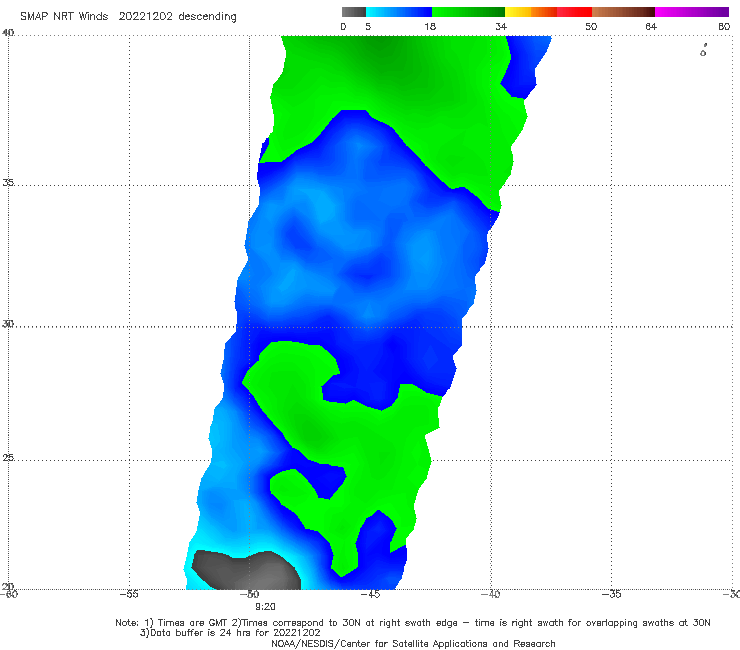
Task: Click the longitude label '-55'
Action: (129, 594)
